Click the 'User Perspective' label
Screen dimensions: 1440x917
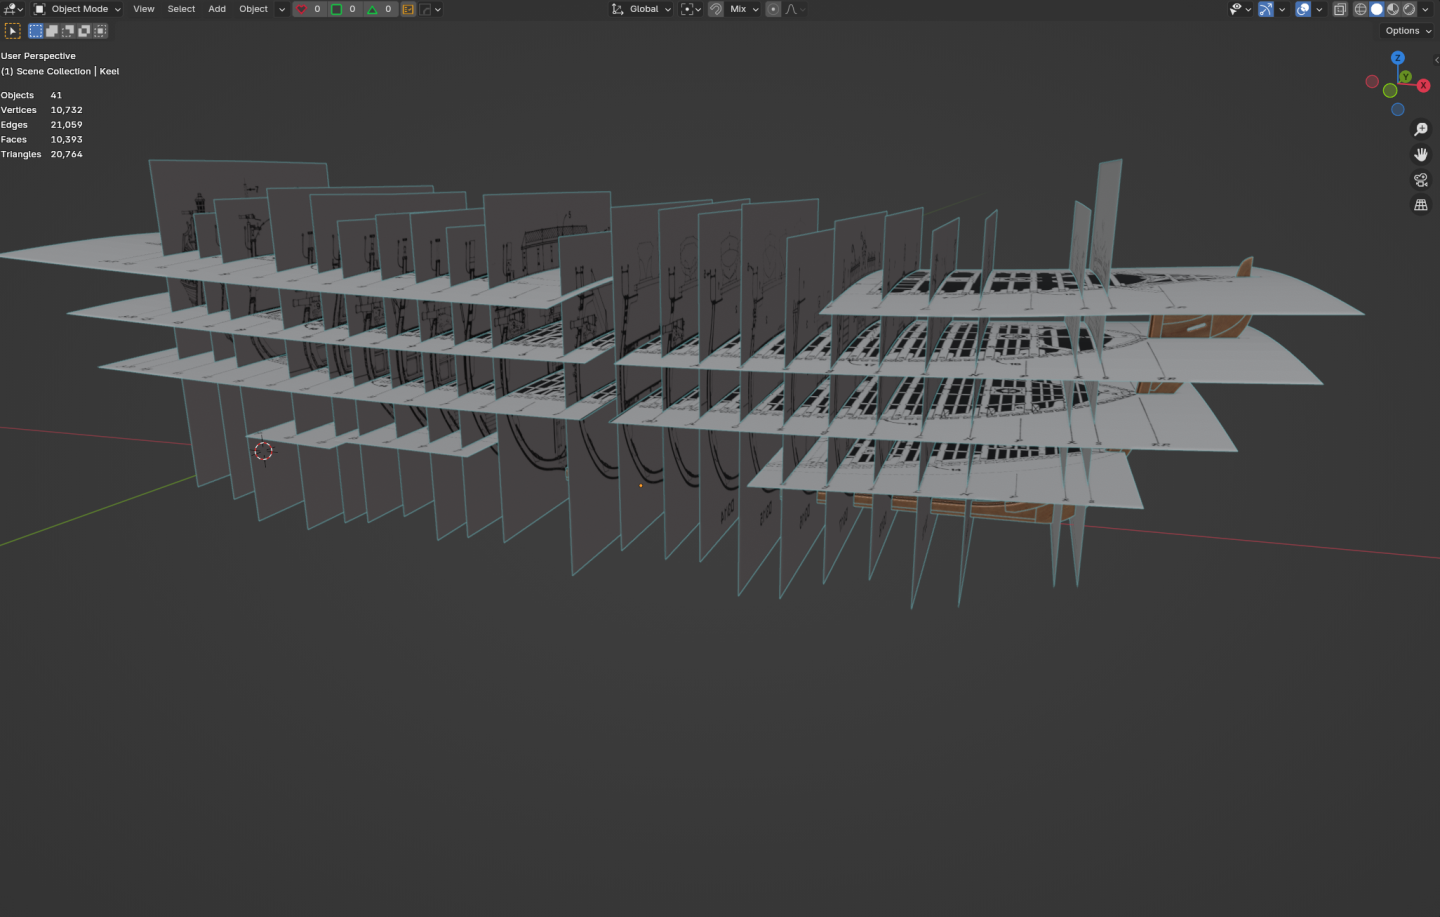pos(38,56)
